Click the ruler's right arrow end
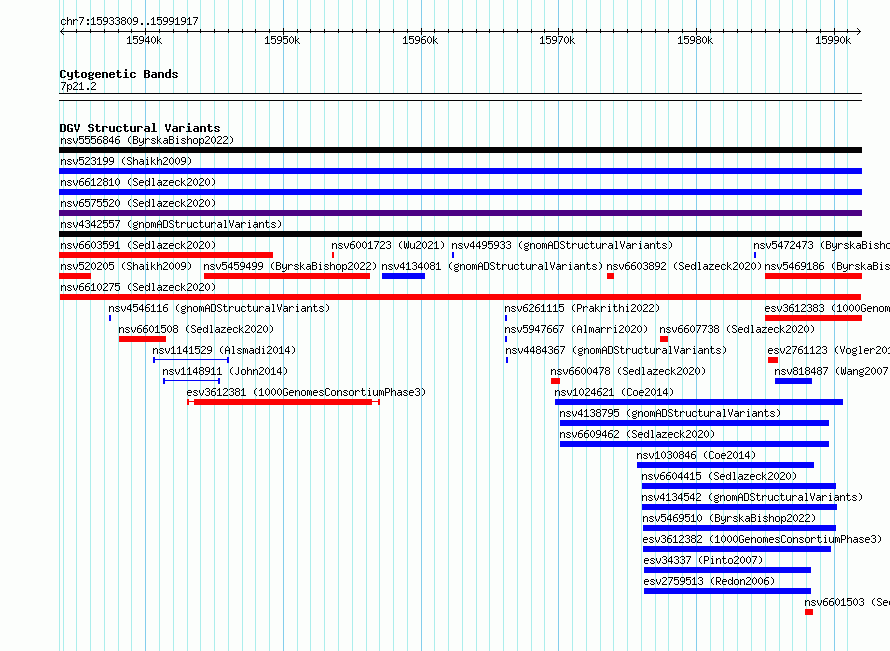The width and height of the screenshot is (890, 651). (x=859, y=32)
